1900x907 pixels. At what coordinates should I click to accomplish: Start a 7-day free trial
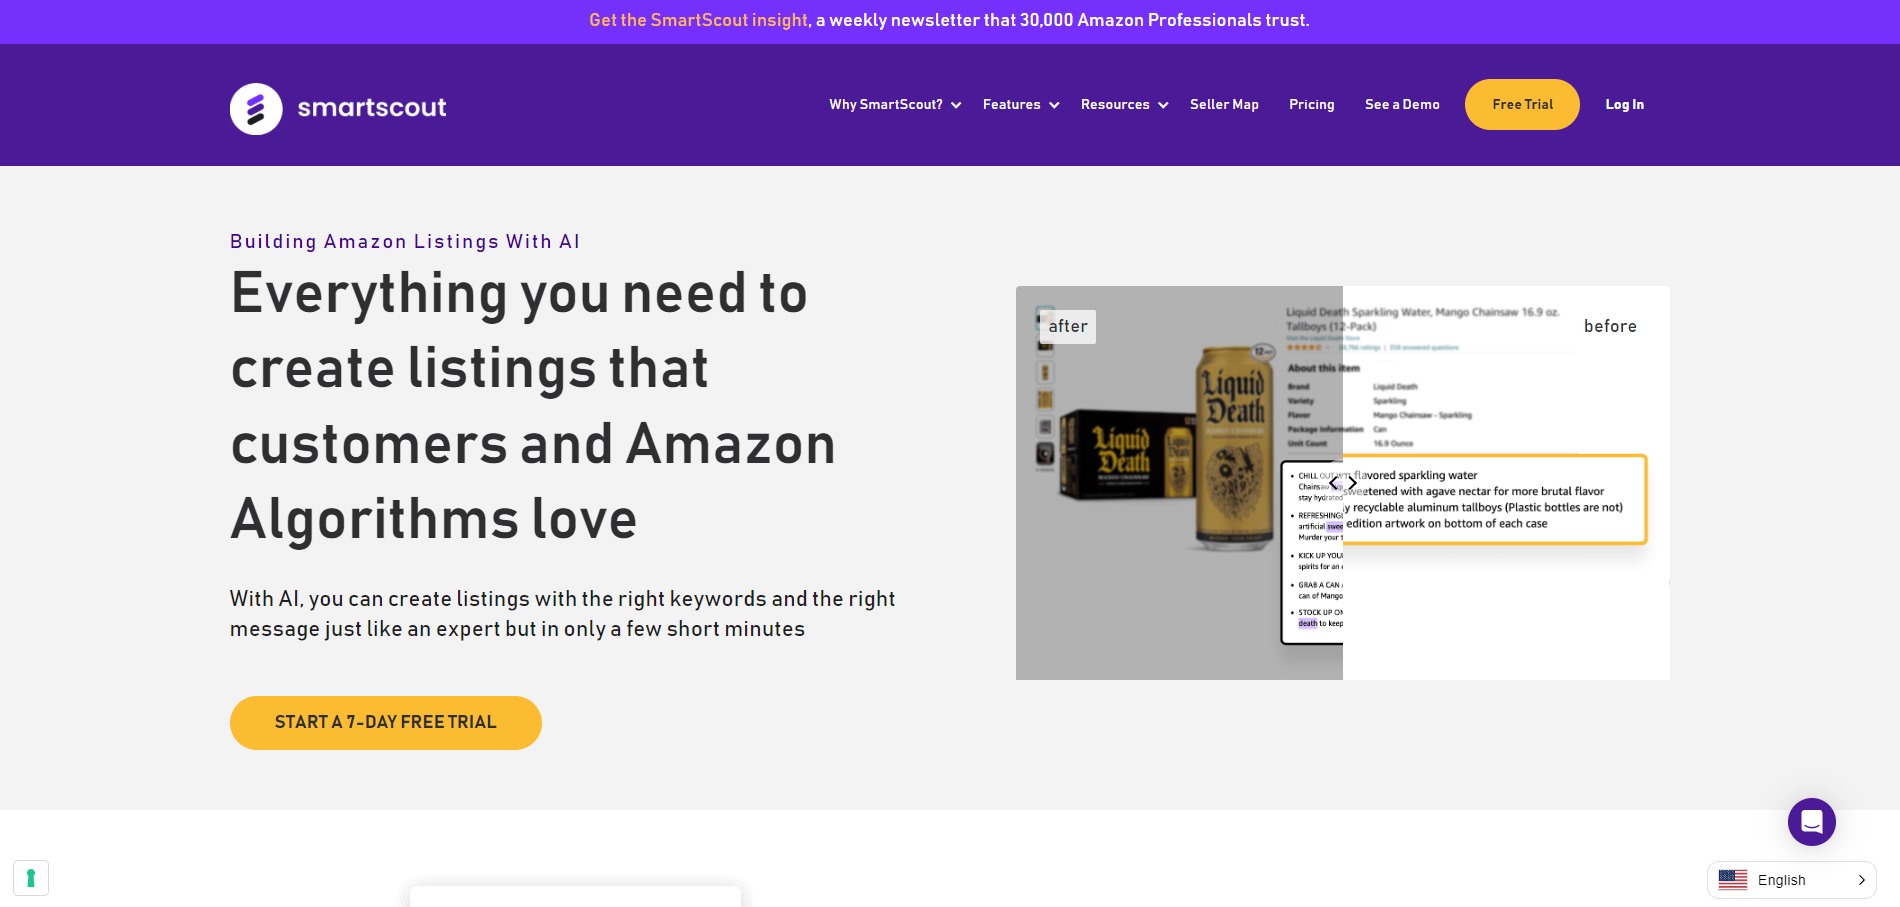pos(386,722)
